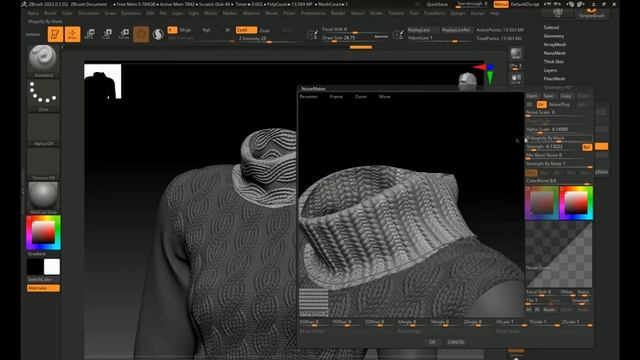Click the ZBrush logo in title bar
This screenshot has width=640, height=360.
24,4
